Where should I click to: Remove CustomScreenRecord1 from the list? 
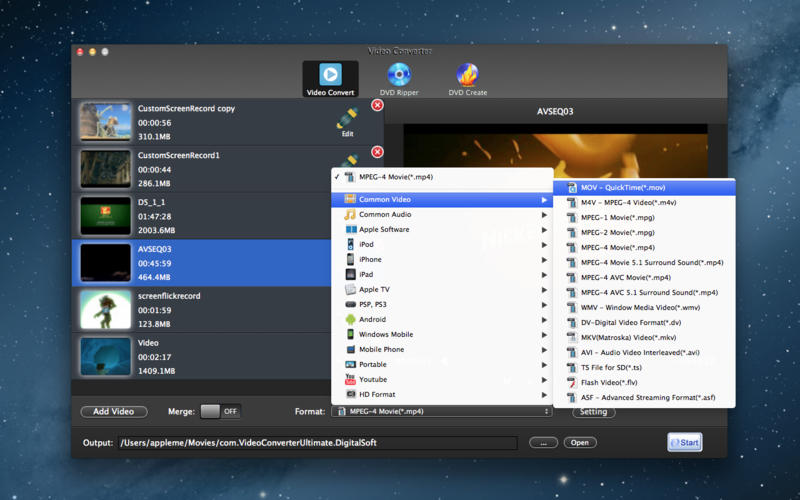coord(377,152)
